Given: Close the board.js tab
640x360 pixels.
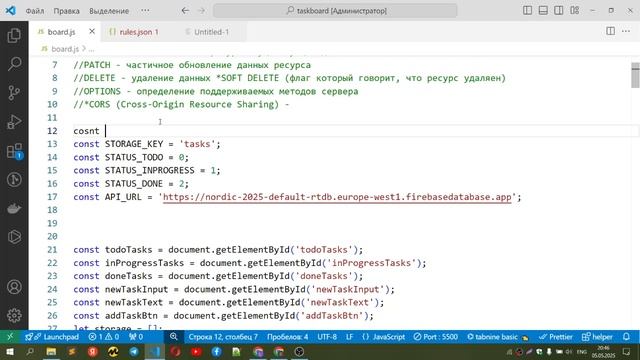Looking at the screenshot, I should point(92,31).
